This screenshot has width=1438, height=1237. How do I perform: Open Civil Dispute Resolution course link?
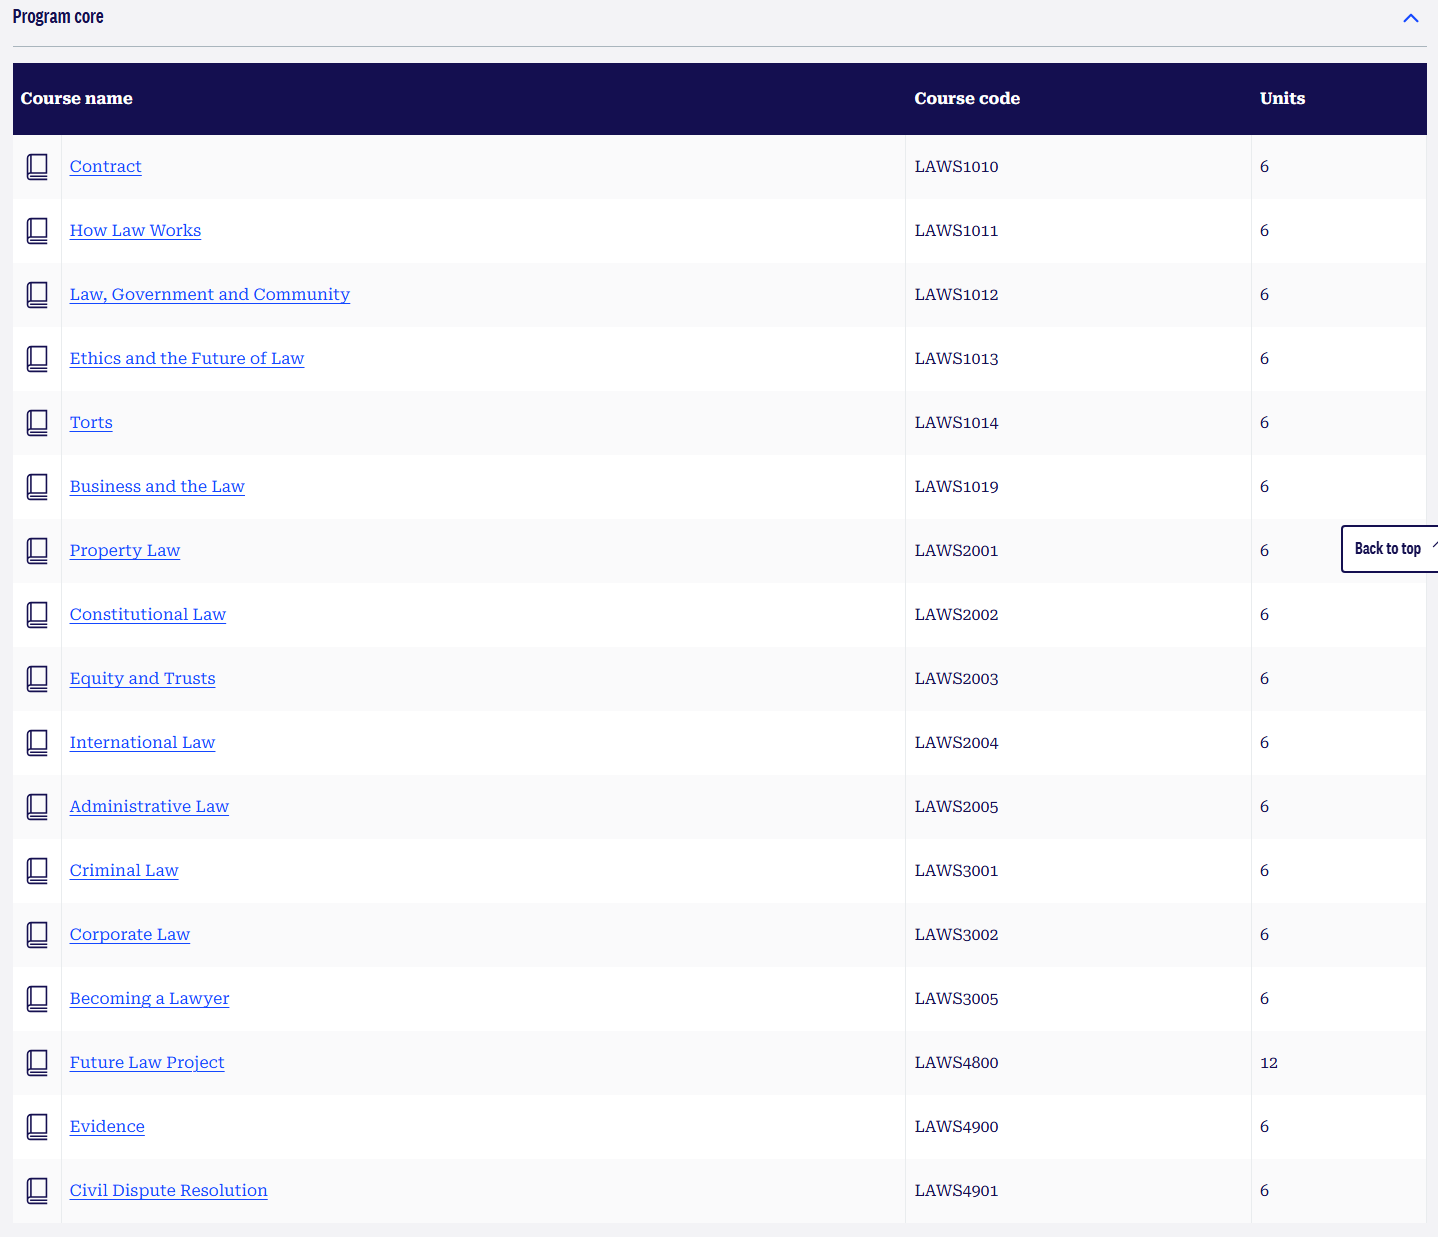point(168,1191)
